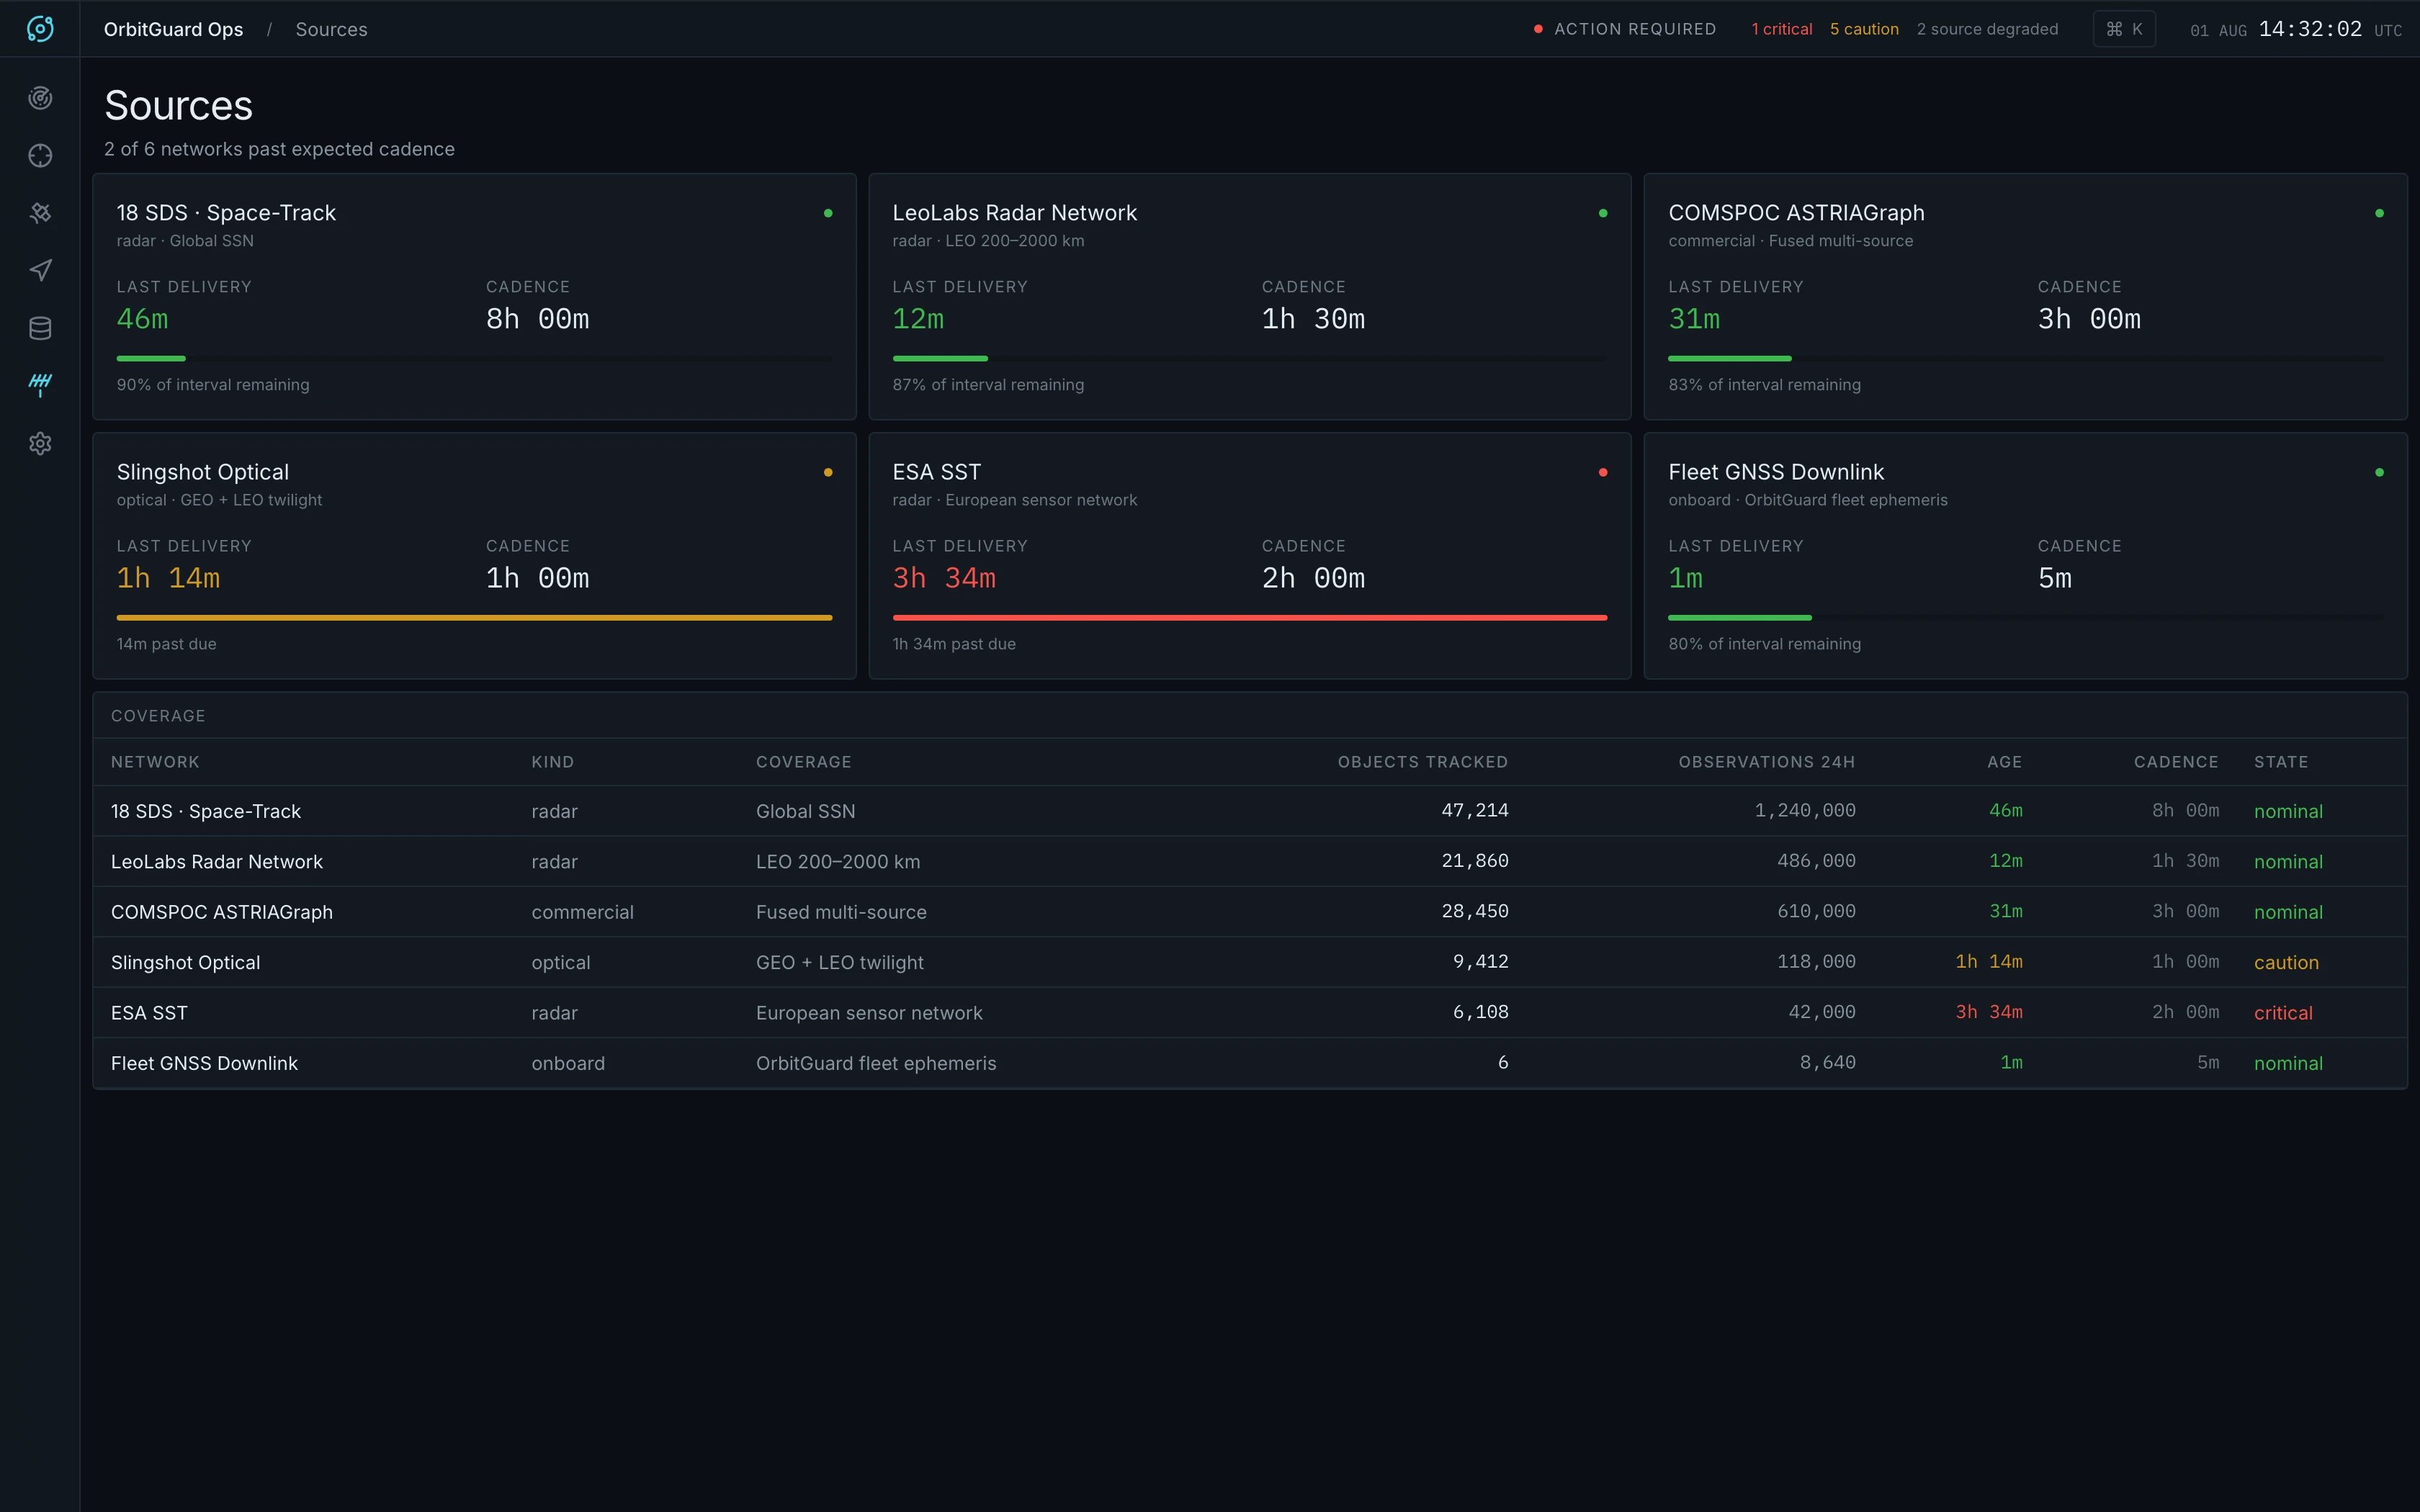This screenshot has height=1512, width=2420.
Task: Click '2 of 6 networks past expected cadence'
Action: (279, 149)
